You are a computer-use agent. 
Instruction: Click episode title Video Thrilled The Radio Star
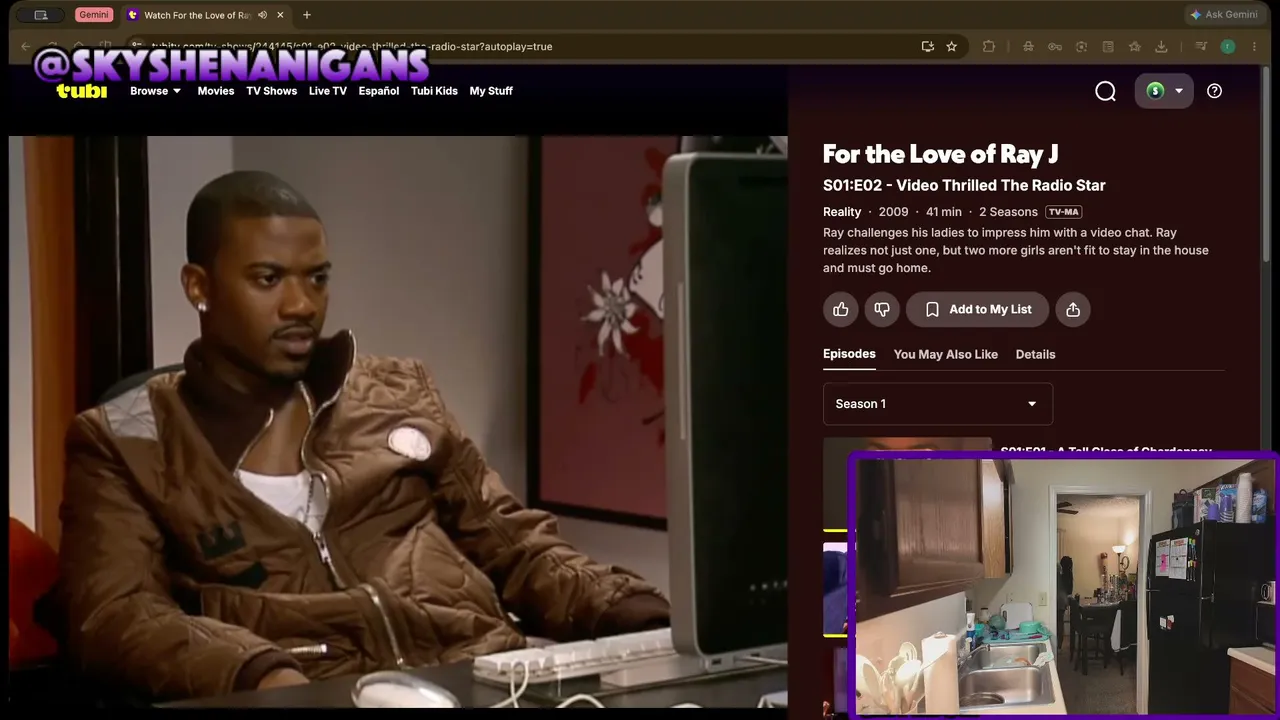pyautogui.click(x=1001, y=185)
